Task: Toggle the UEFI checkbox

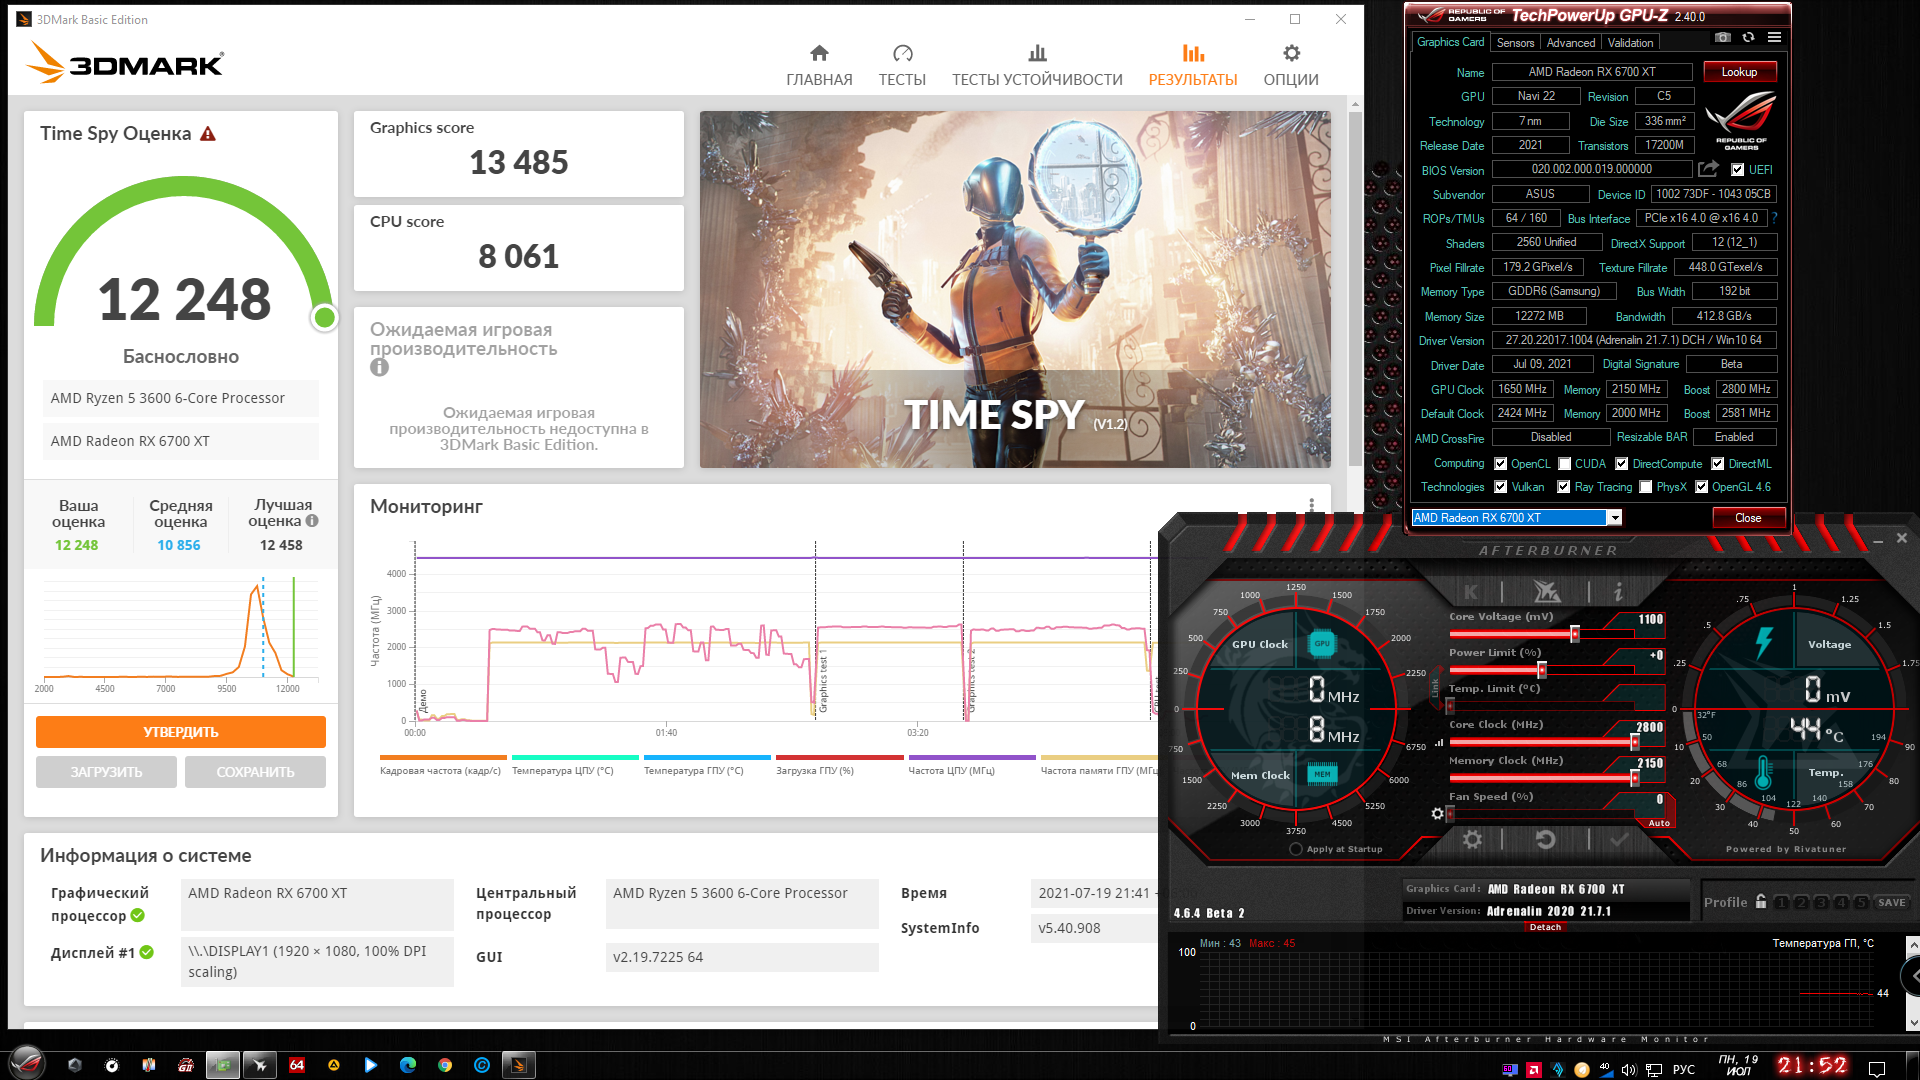Action: click(1738, 170)
